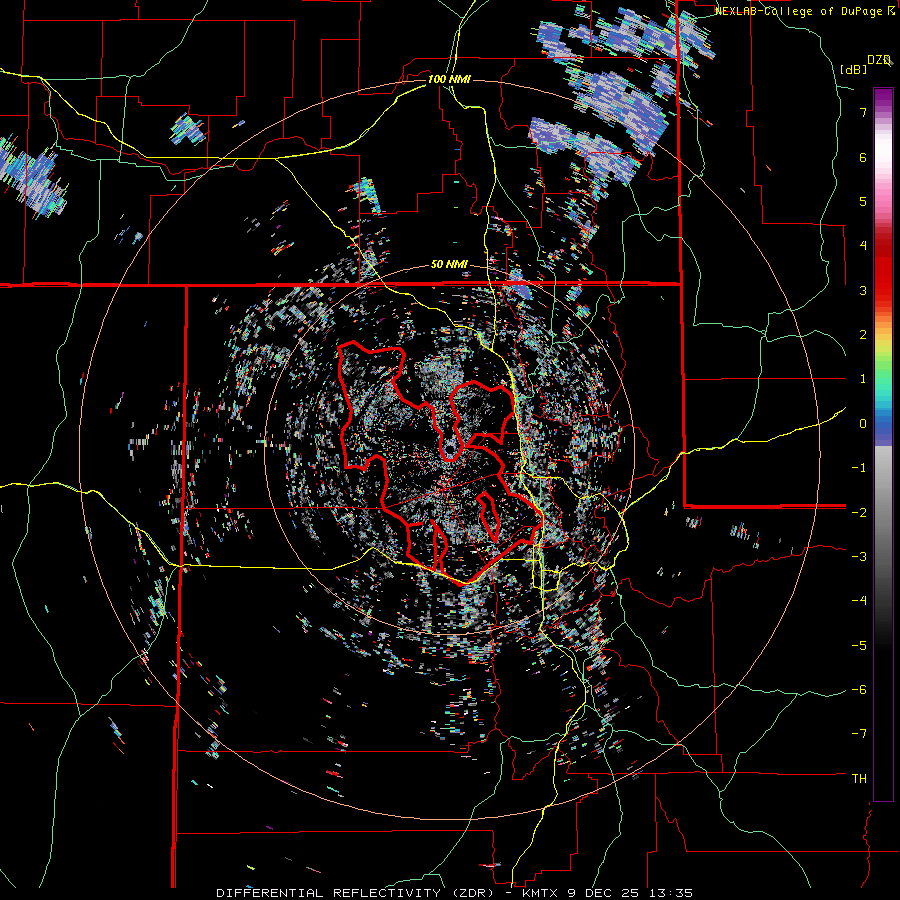Click the "-1" value on the color scale
The width and height of the screenshot is (900, 900).
[859, 468]
